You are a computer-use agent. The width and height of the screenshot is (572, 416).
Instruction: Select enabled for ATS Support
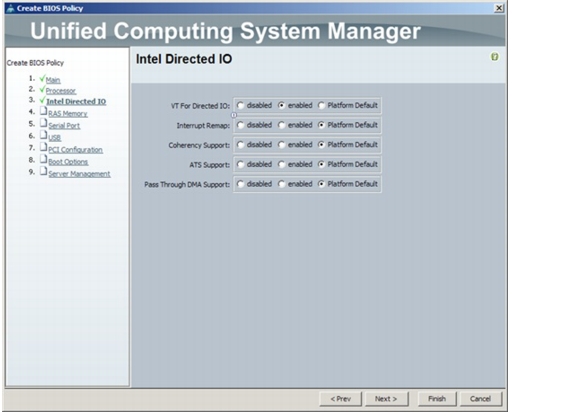pyautogui.click(x=281, y=165)
